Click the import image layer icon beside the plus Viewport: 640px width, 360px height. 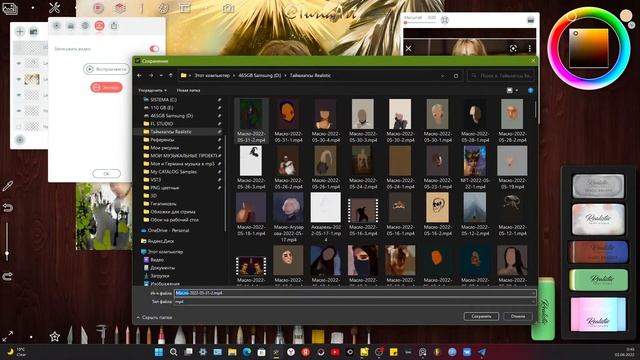pos(33,31)
